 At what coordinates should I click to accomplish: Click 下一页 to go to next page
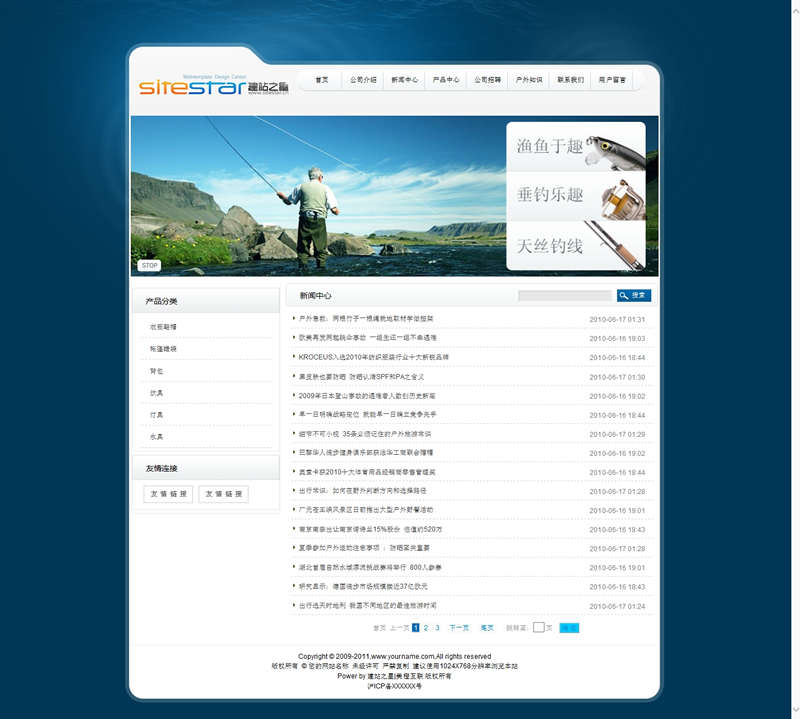[x=459, y=628]
